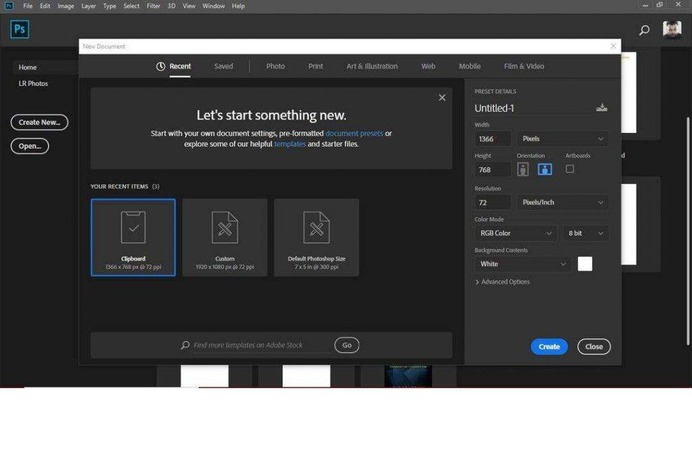
Task: Open the Window menu
Action: tap(214, 6)
